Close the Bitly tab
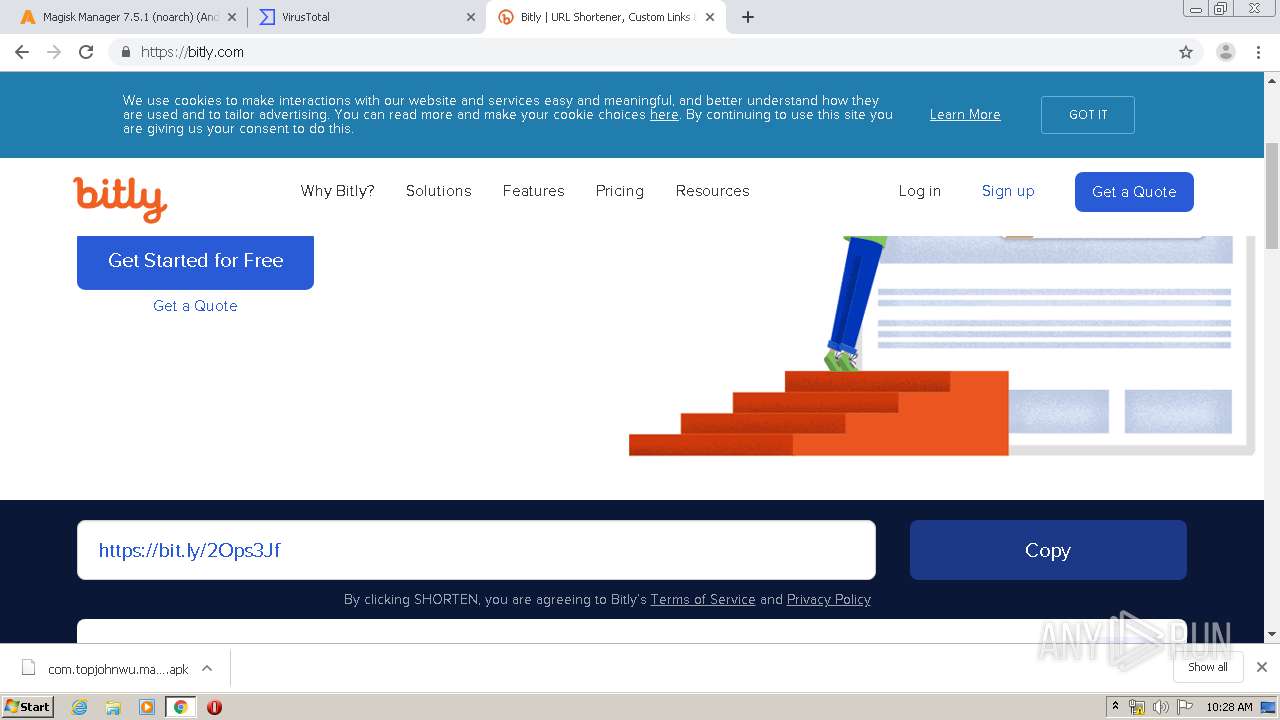 tap(710, 17)
